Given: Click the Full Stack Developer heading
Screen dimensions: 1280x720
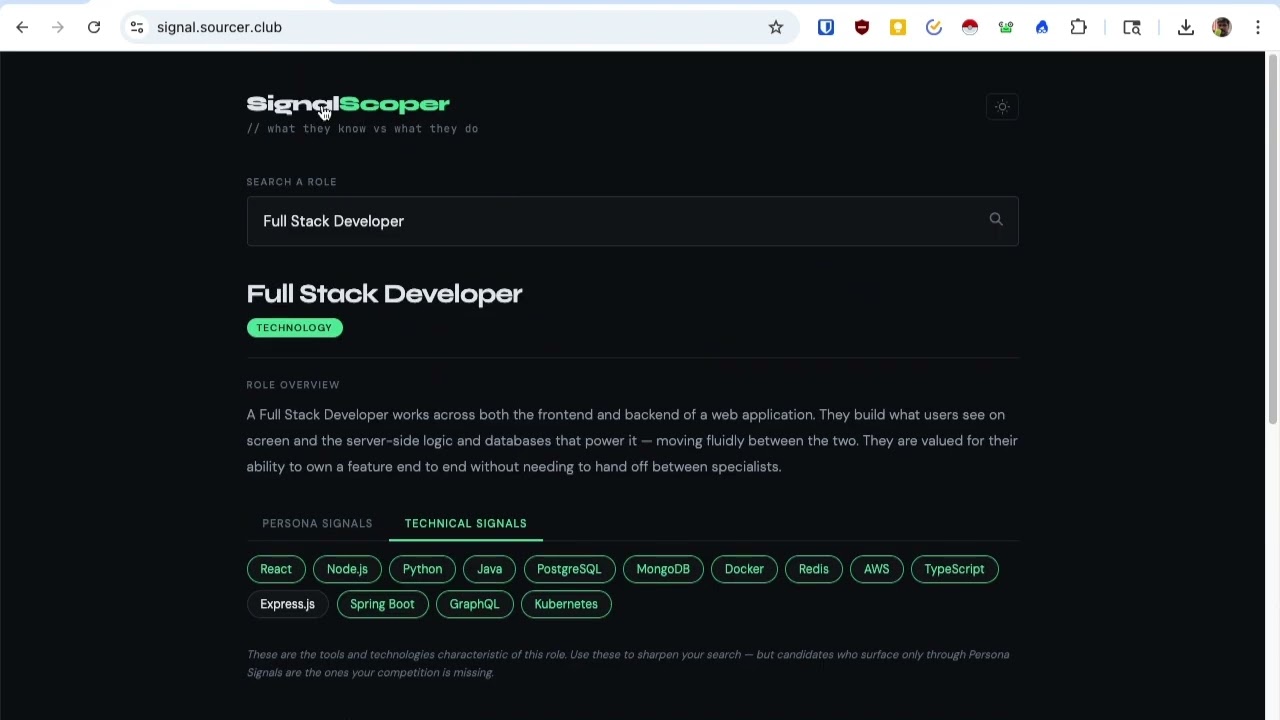Looking at the screenshot, I should pos(384,294).
